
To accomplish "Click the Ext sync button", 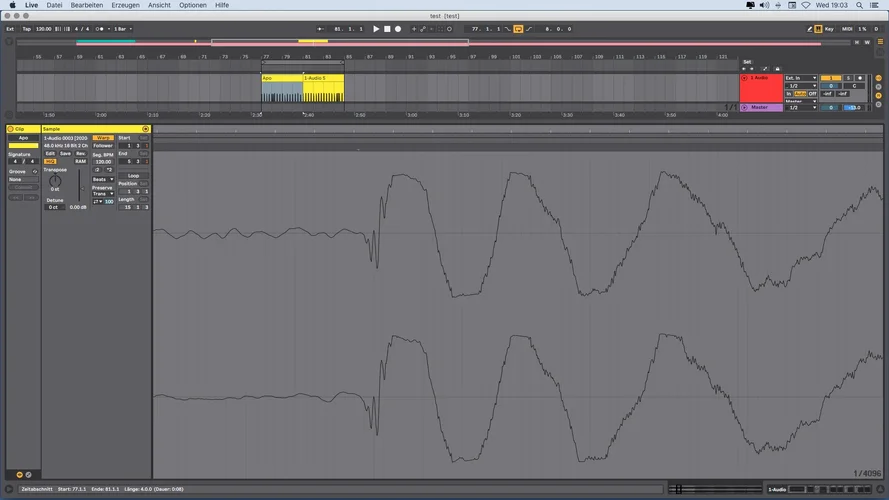I will point(10,29).
